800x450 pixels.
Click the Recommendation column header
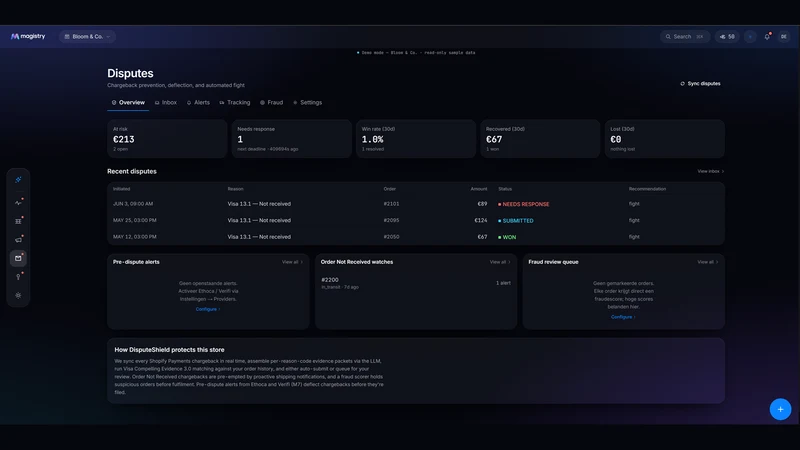coord(647,189)
